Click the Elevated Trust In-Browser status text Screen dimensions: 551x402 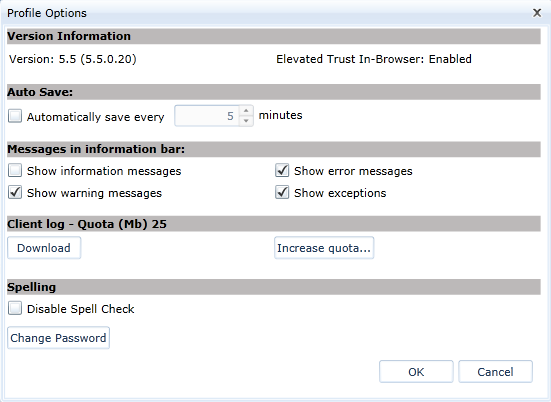(374, 59)
